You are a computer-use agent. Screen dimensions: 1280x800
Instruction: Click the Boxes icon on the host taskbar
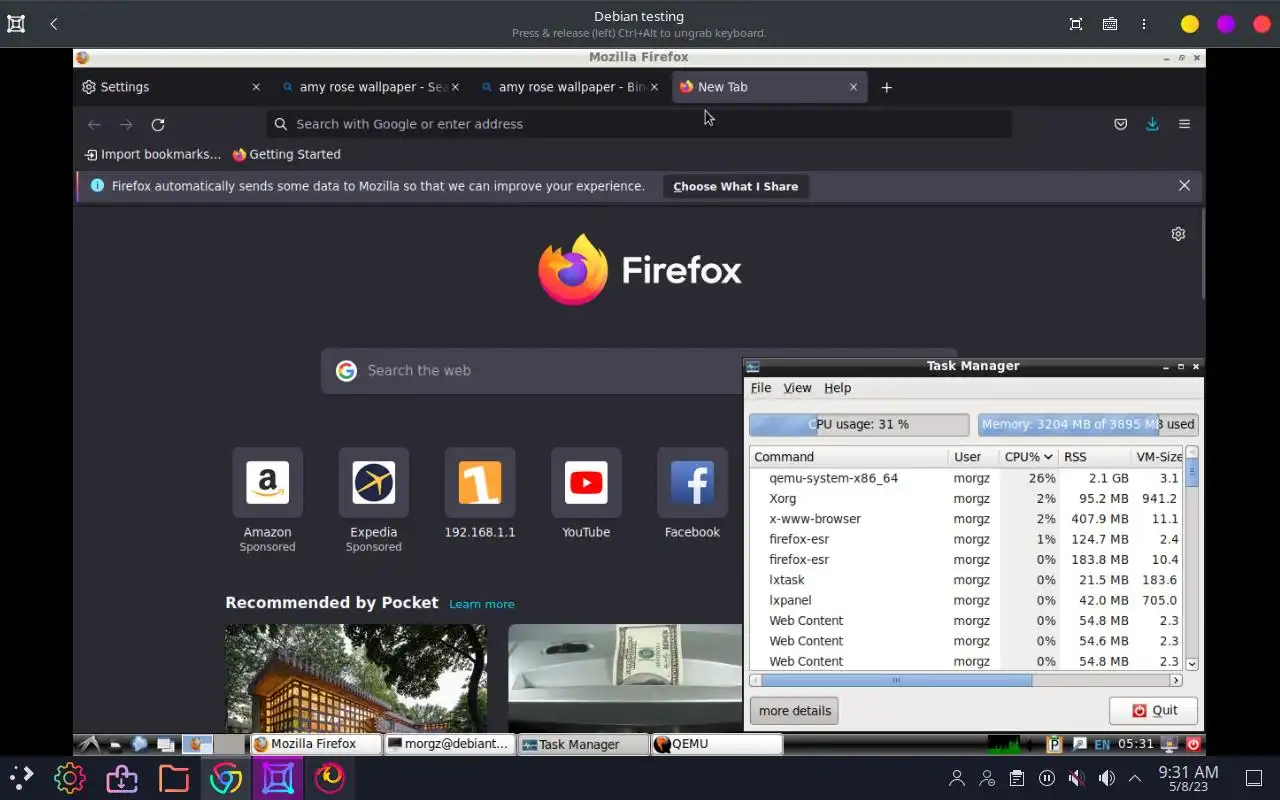click(x=277, y=778)
